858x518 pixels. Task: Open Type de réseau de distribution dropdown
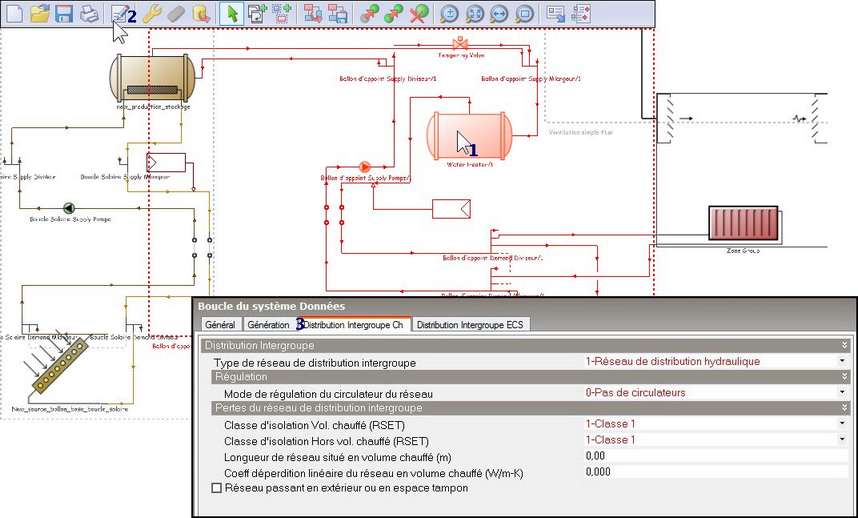(x=842, y=361)
